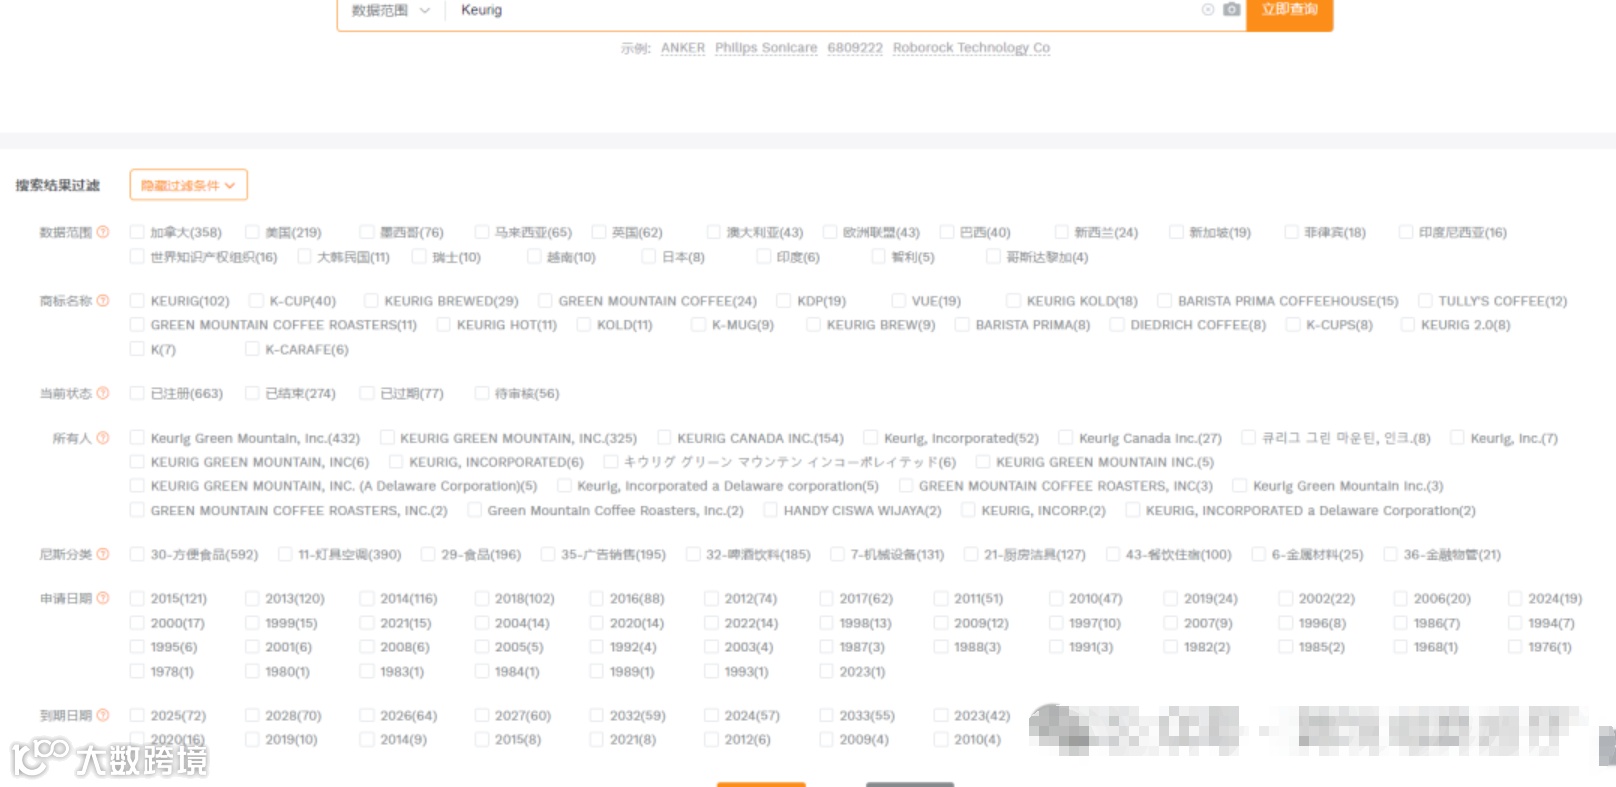The image size is (1616, 787).
Task: Check the KEURIG 2.0(8) box
Action: [1407, 325]
